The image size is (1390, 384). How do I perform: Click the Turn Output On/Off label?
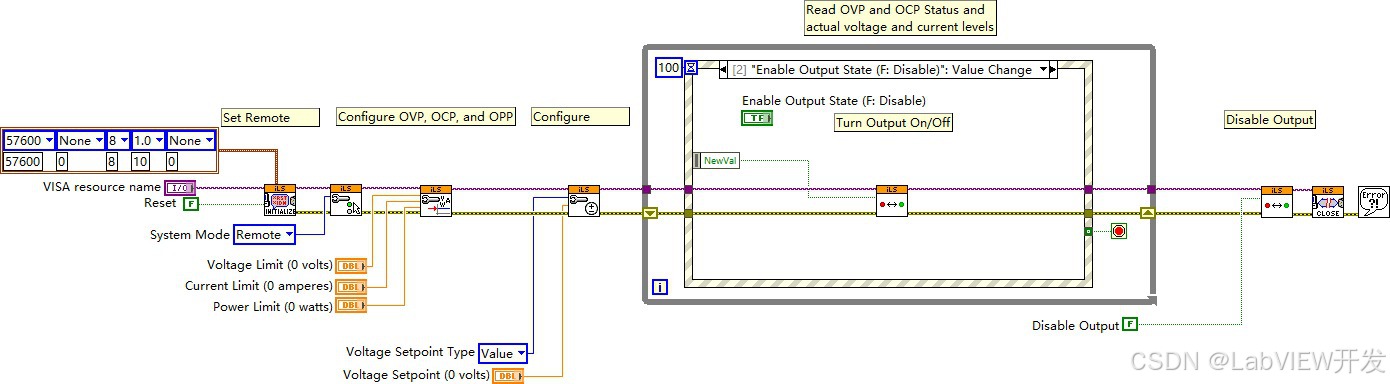click(894, 123)
